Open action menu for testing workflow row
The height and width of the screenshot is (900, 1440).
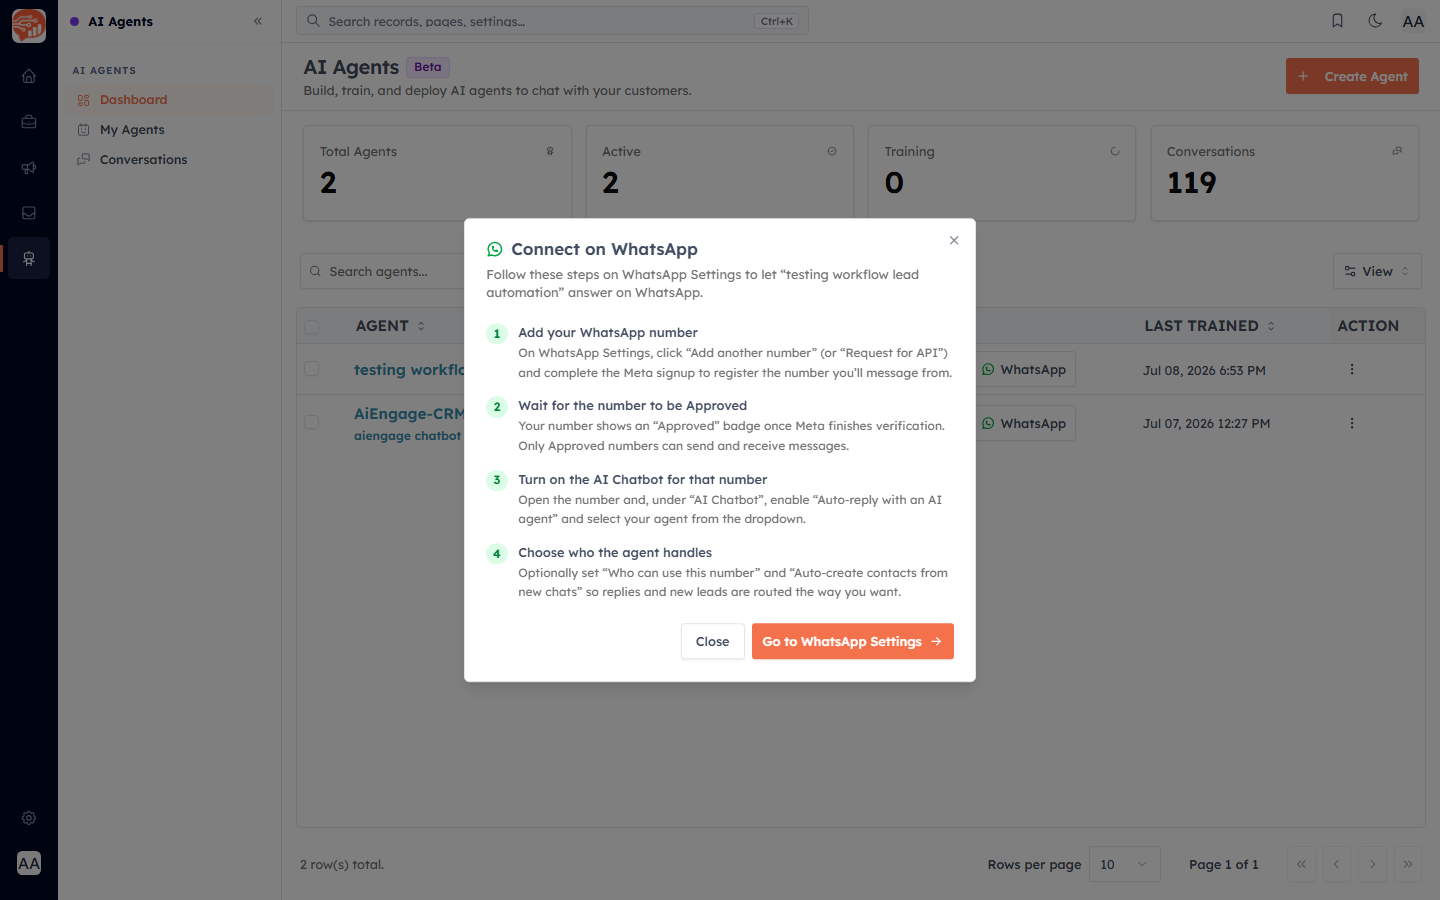(1352, 369)
